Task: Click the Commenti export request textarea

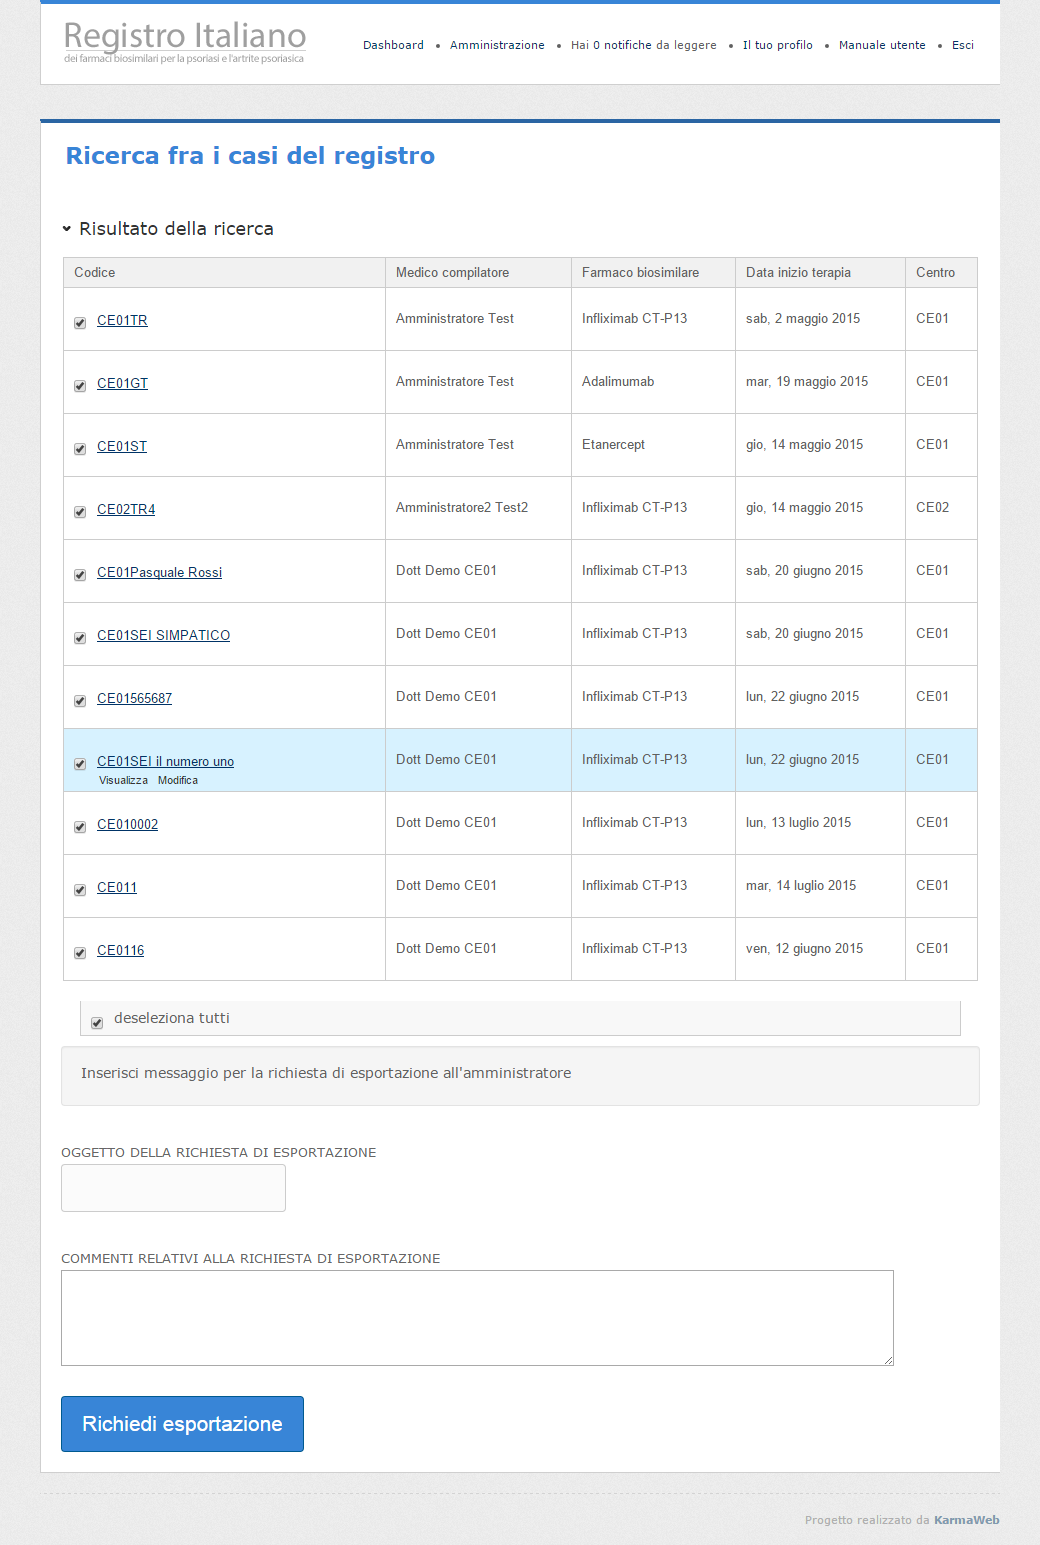Action: (x=477, y=1318)
